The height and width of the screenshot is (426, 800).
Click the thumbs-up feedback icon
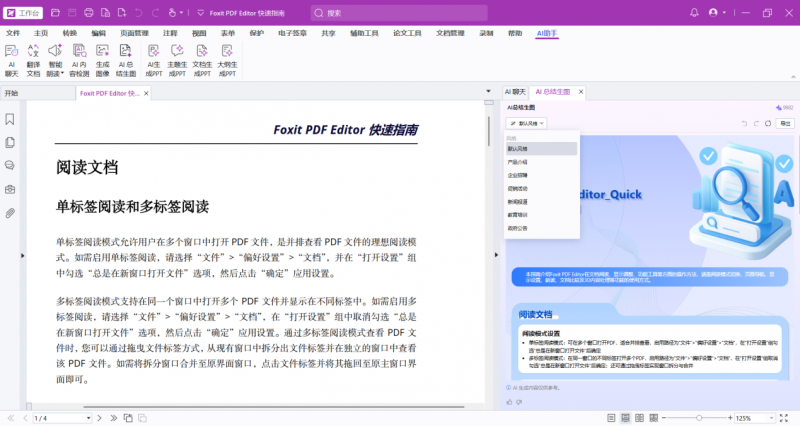509,401
